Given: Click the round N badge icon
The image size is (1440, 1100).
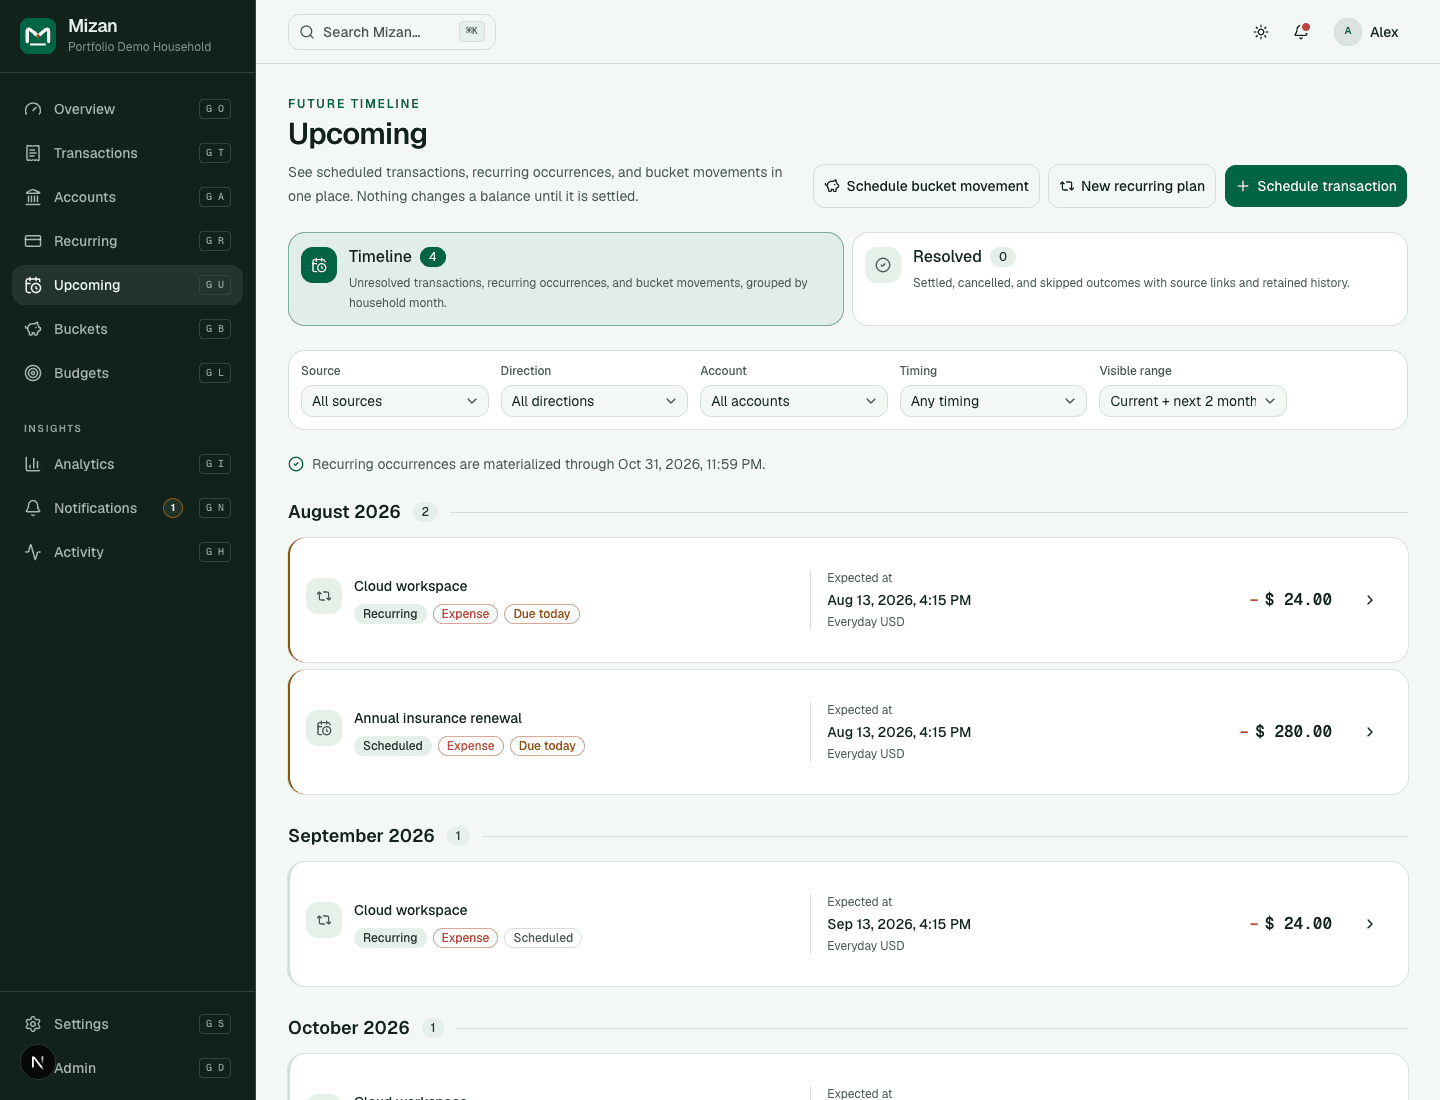Looking at the screenshot, I should tap(38, 1062).
